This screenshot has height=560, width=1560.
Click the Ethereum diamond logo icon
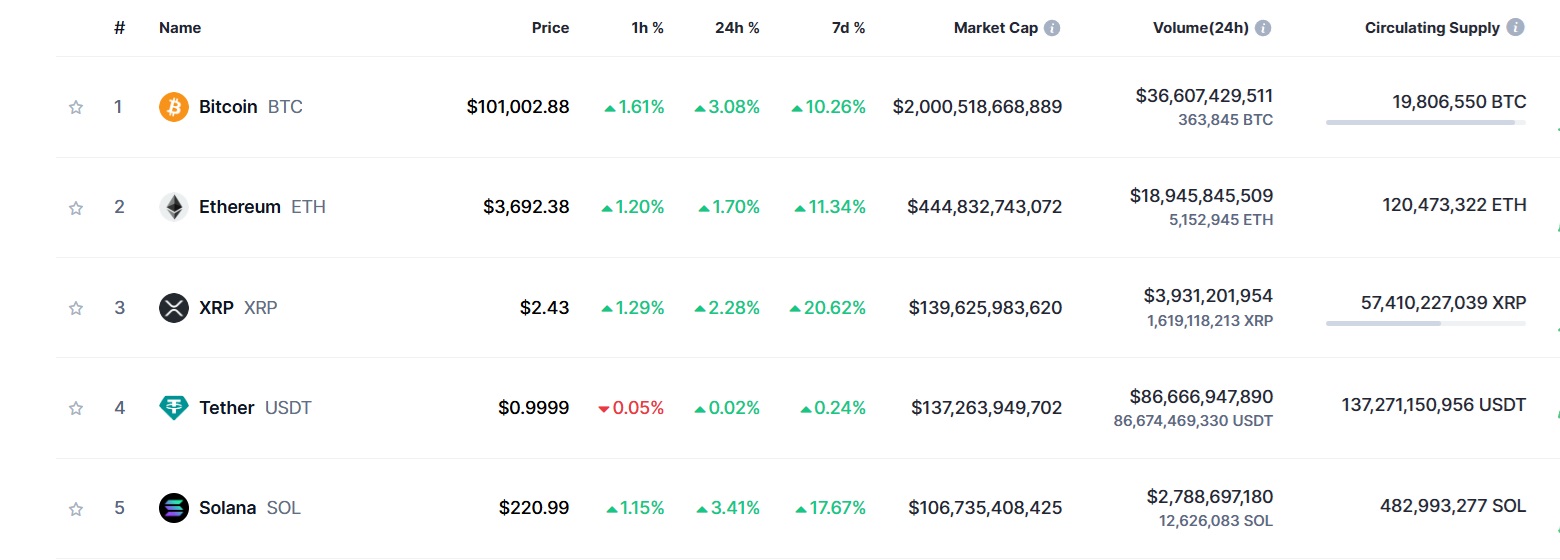174,207
